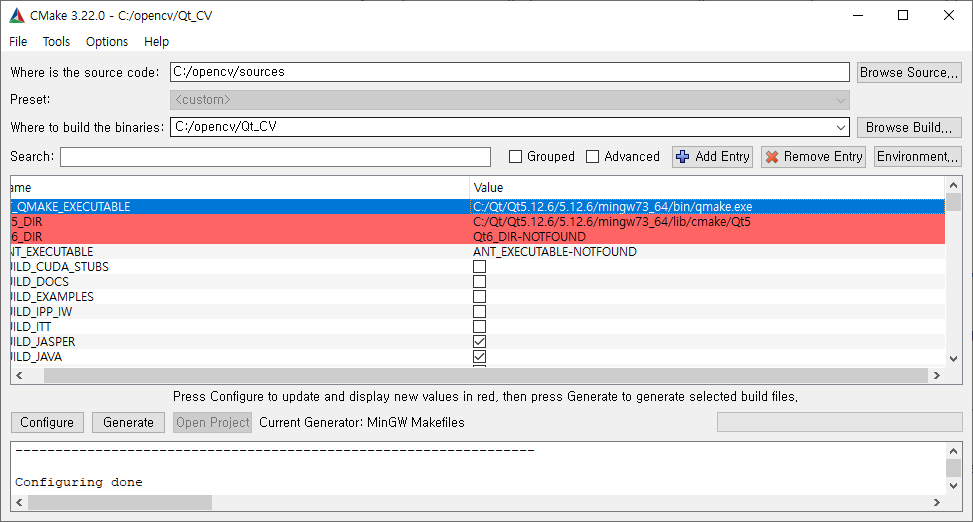Click the source code path field
Screen dimensions: 973x522
[x=509, y=72]
